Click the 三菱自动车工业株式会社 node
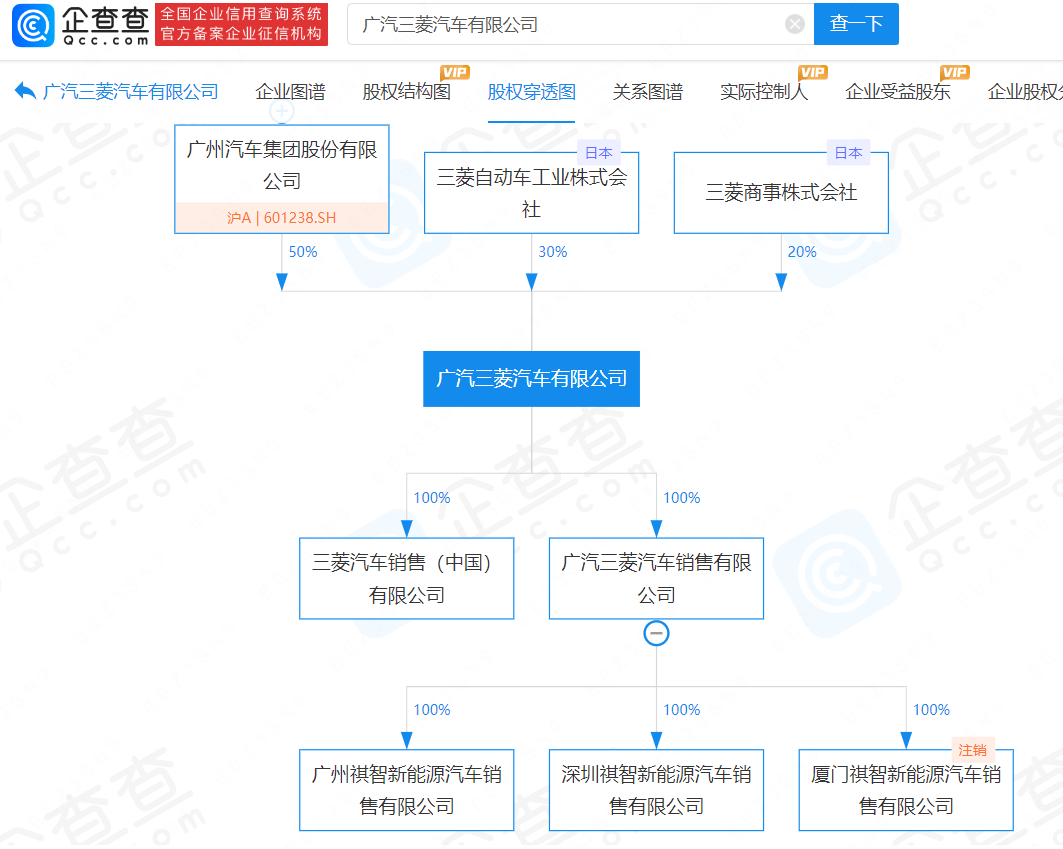This screenshot has width=1063, height=849. click(532, 193)
